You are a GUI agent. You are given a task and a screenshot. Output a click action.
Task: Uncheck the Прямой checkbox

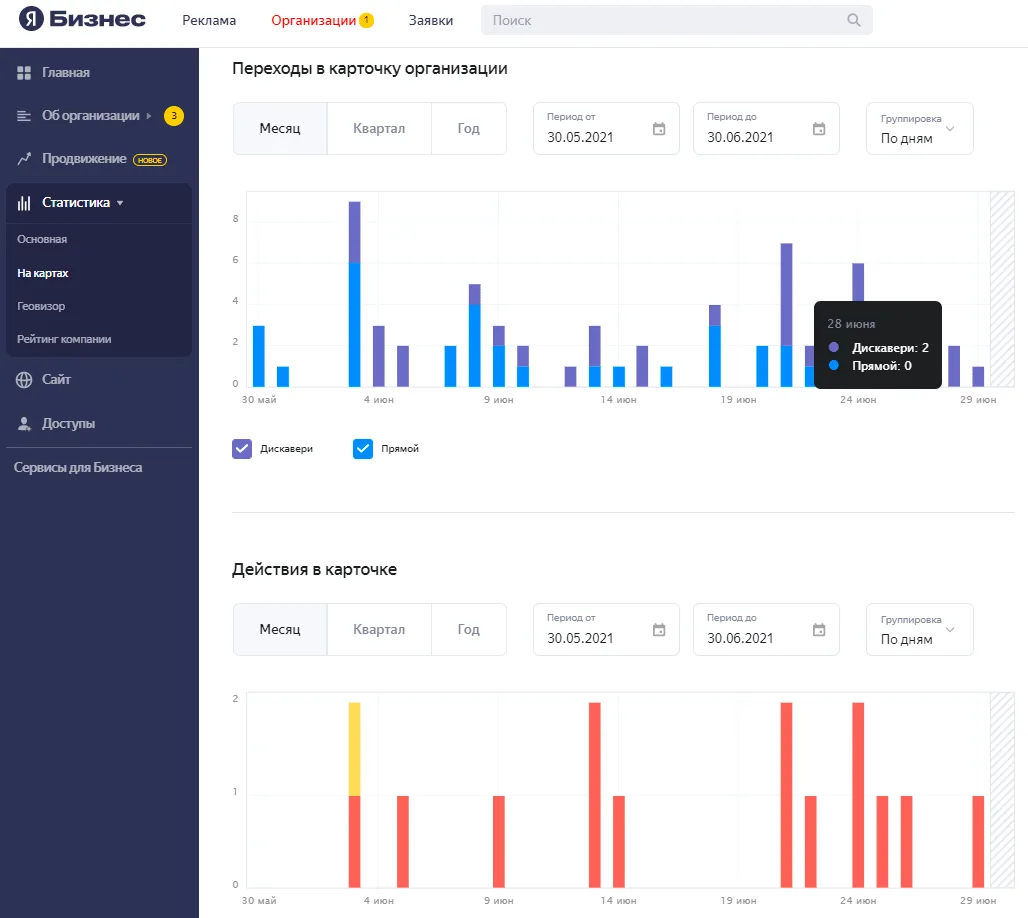pyautogui.click(x=363, y=449)
